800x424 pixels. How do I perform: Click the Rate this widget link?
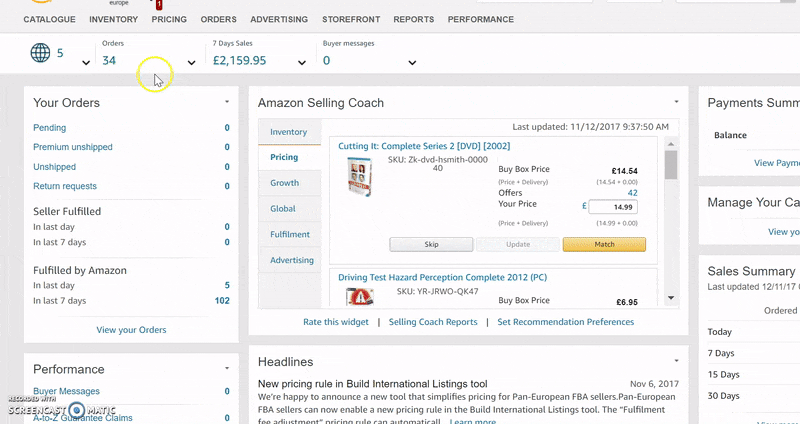pos(336,322)
